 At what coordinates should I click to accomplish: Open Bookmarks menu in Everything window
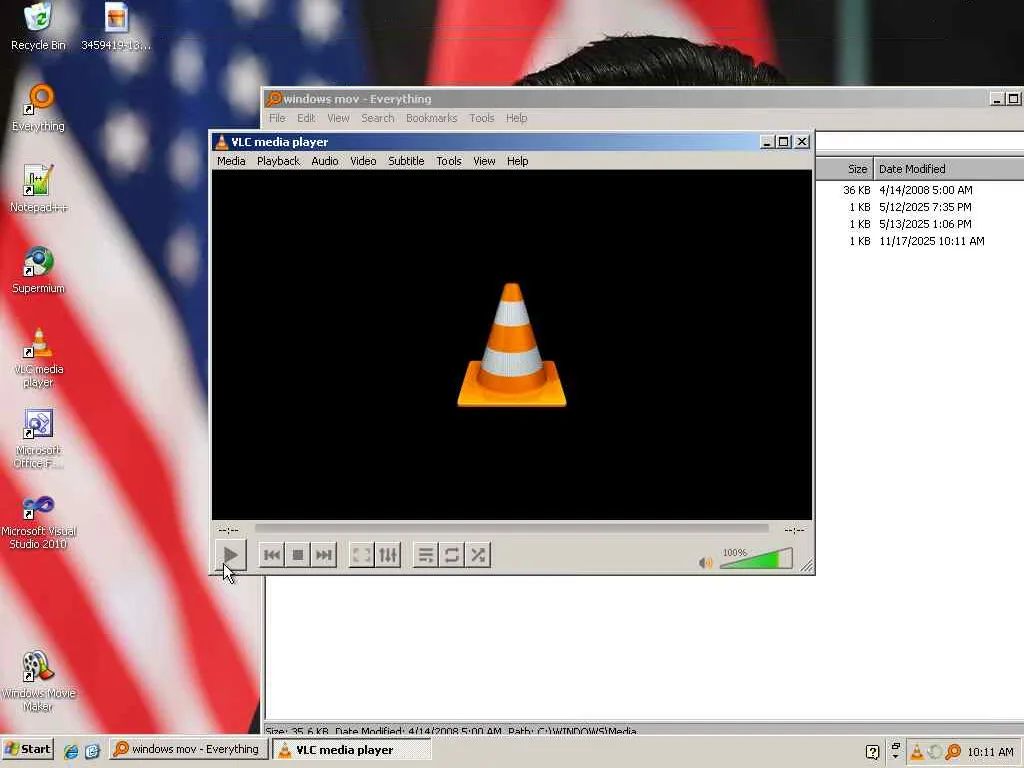click(432, 118)
